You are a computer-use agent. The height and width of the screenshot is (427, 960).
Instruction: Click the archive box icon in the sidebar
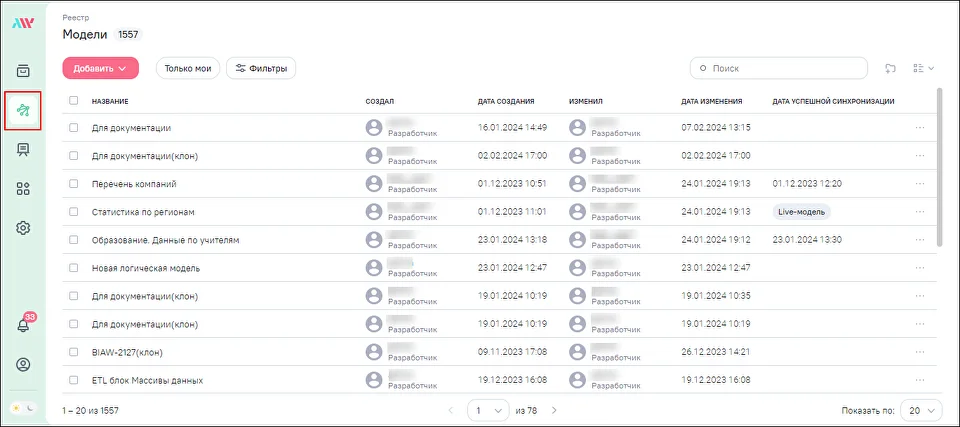[23, 71]
